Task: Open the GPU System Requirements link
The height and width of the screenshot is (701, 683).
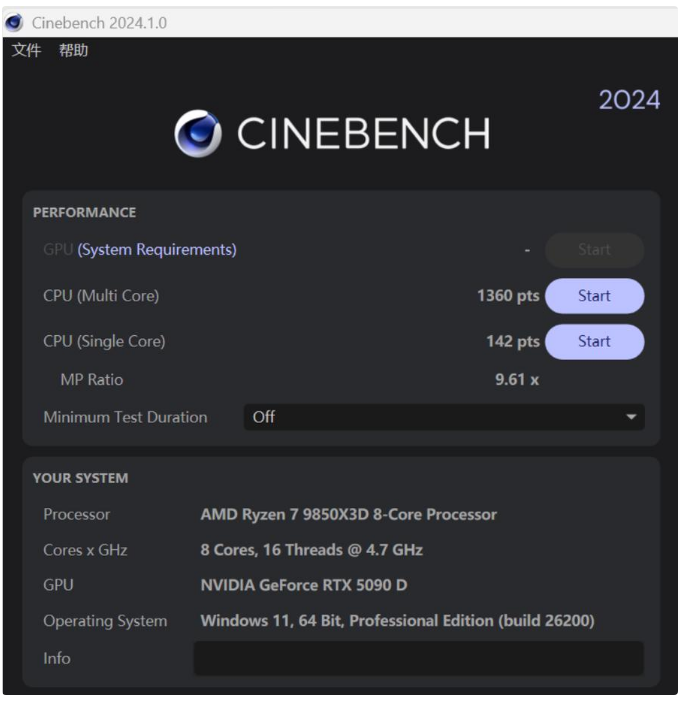Action: [x=157, y=250]
